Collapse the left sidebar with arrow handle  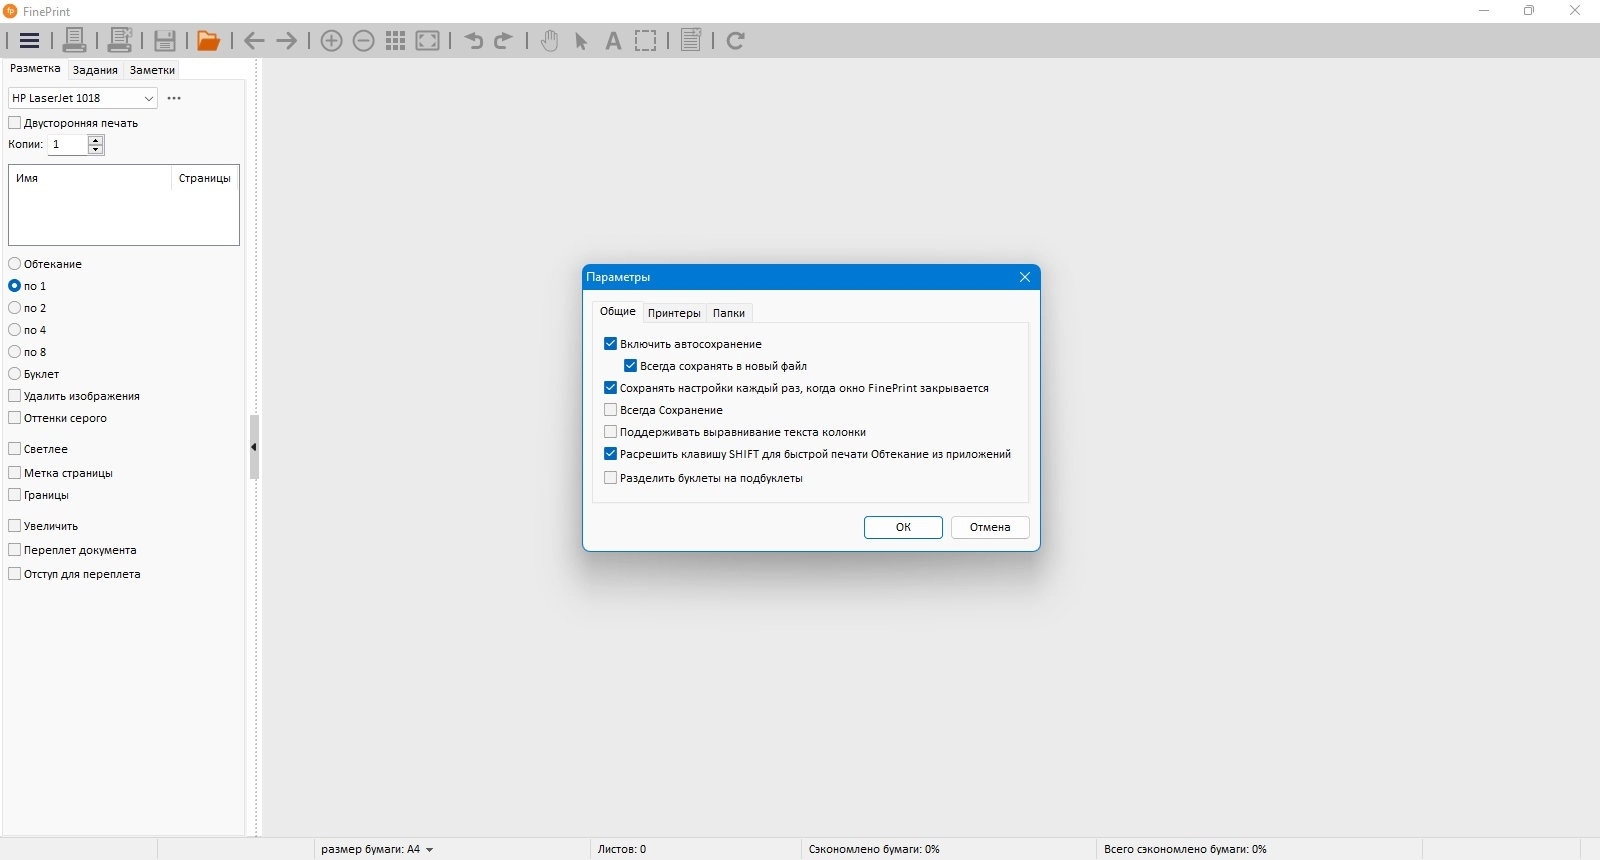(254, 447)
